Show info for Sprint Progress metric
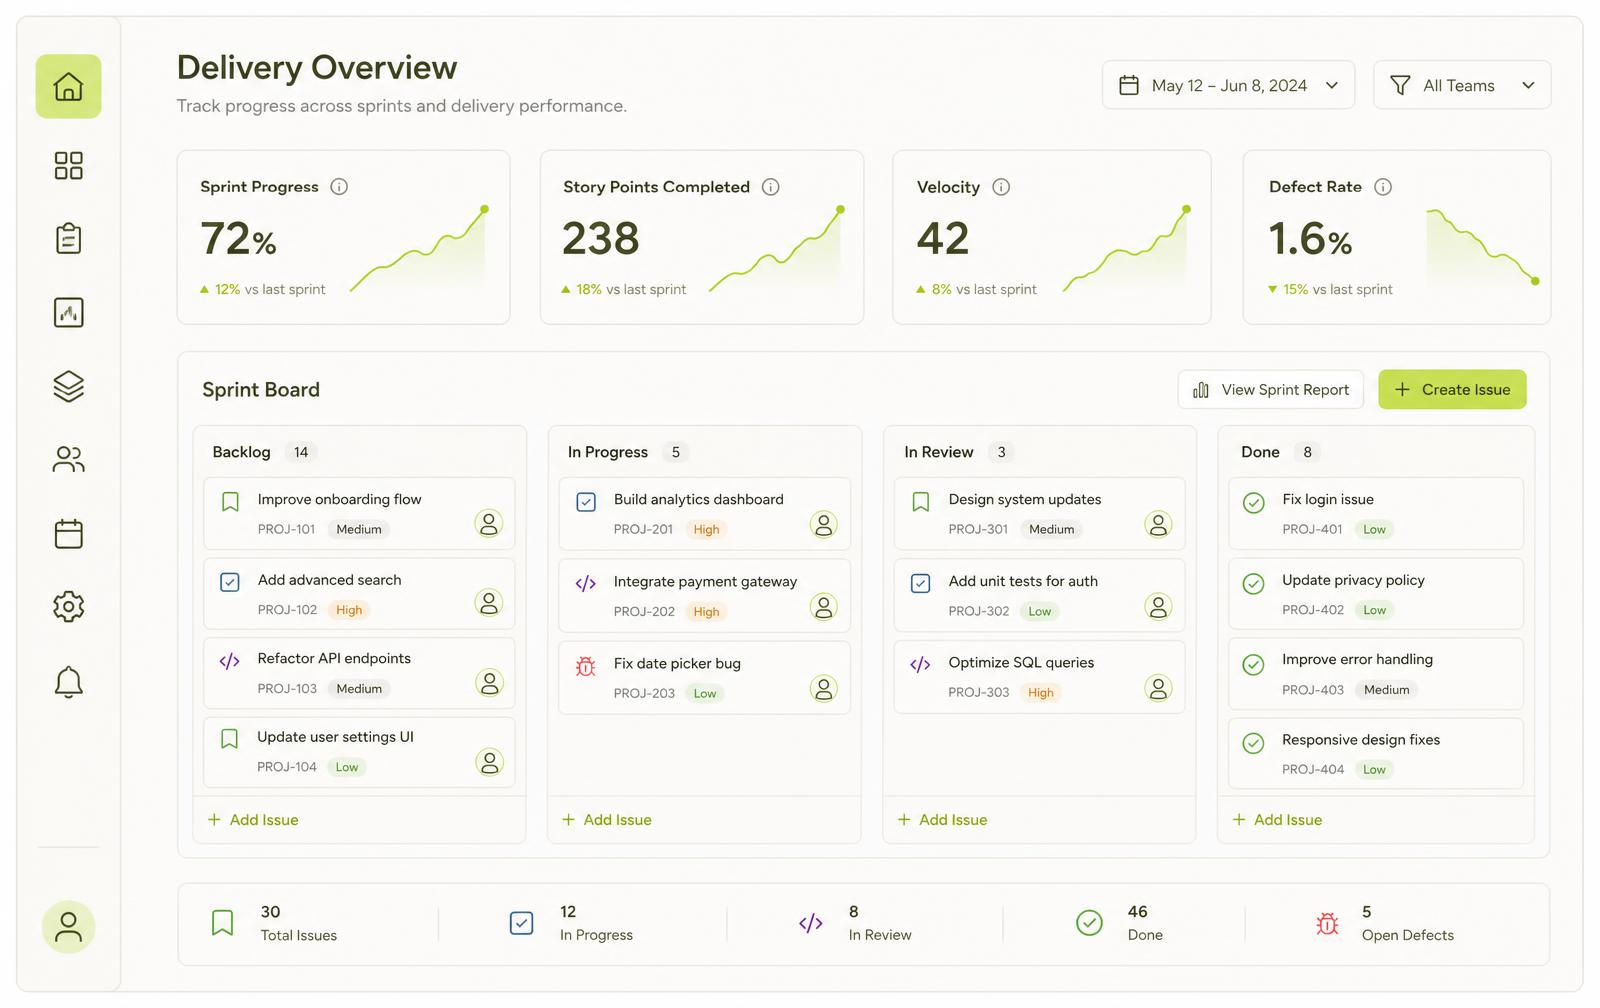The width and height of the screenshot is (1600, 1008). (x=339, y=187)
